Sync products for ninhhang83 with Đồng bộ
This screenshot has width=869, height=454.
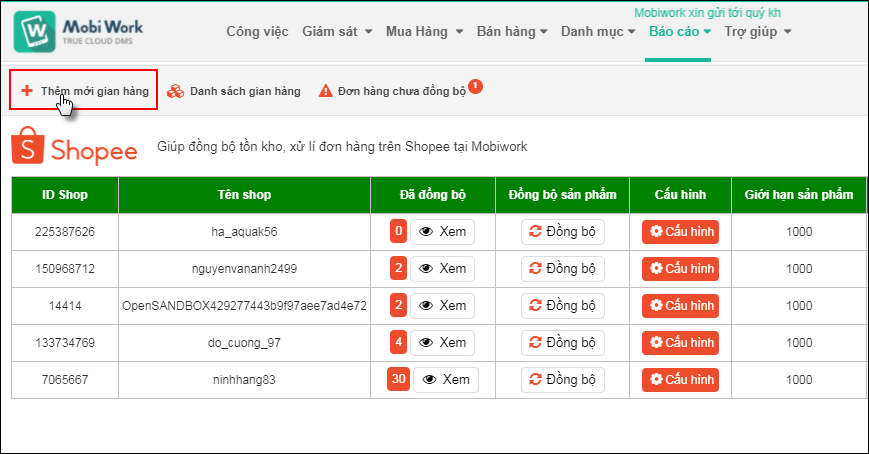pyautogui.click(x=563, y=380)
